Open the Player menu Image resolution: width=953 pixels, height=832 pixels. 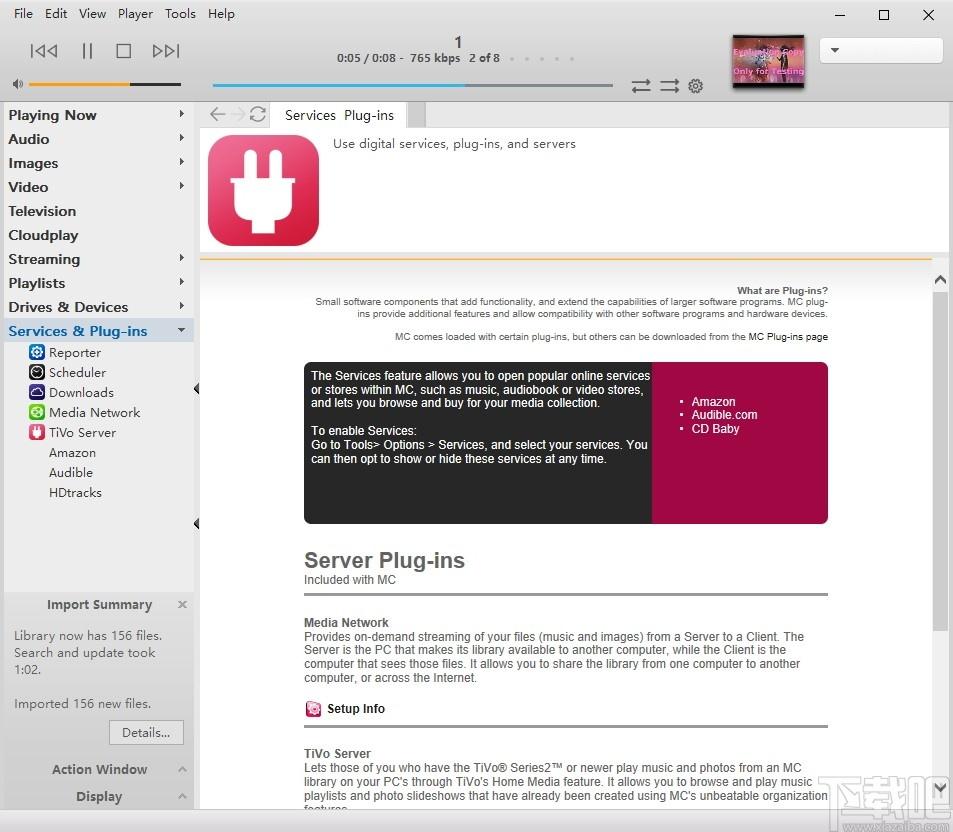pos(135,13)
